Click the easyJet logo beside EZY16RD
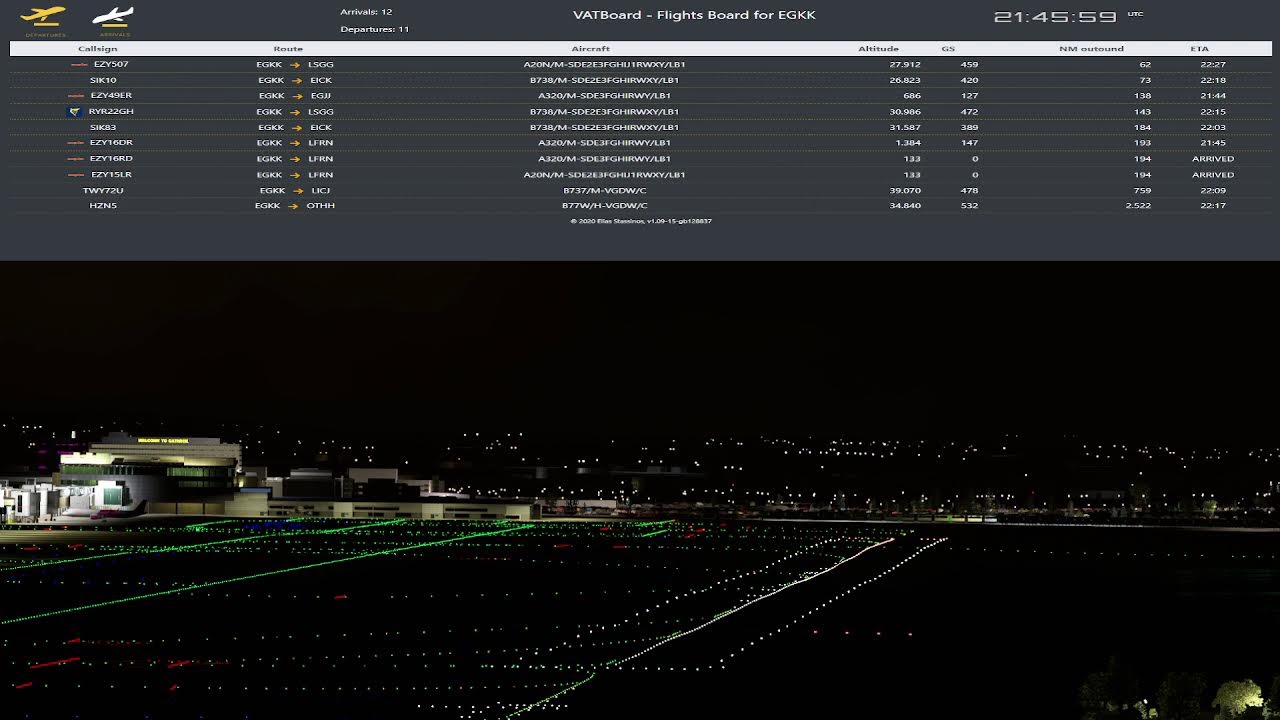Image resolution: width=1280 pixels, height=720 pixels. point(75,159)
